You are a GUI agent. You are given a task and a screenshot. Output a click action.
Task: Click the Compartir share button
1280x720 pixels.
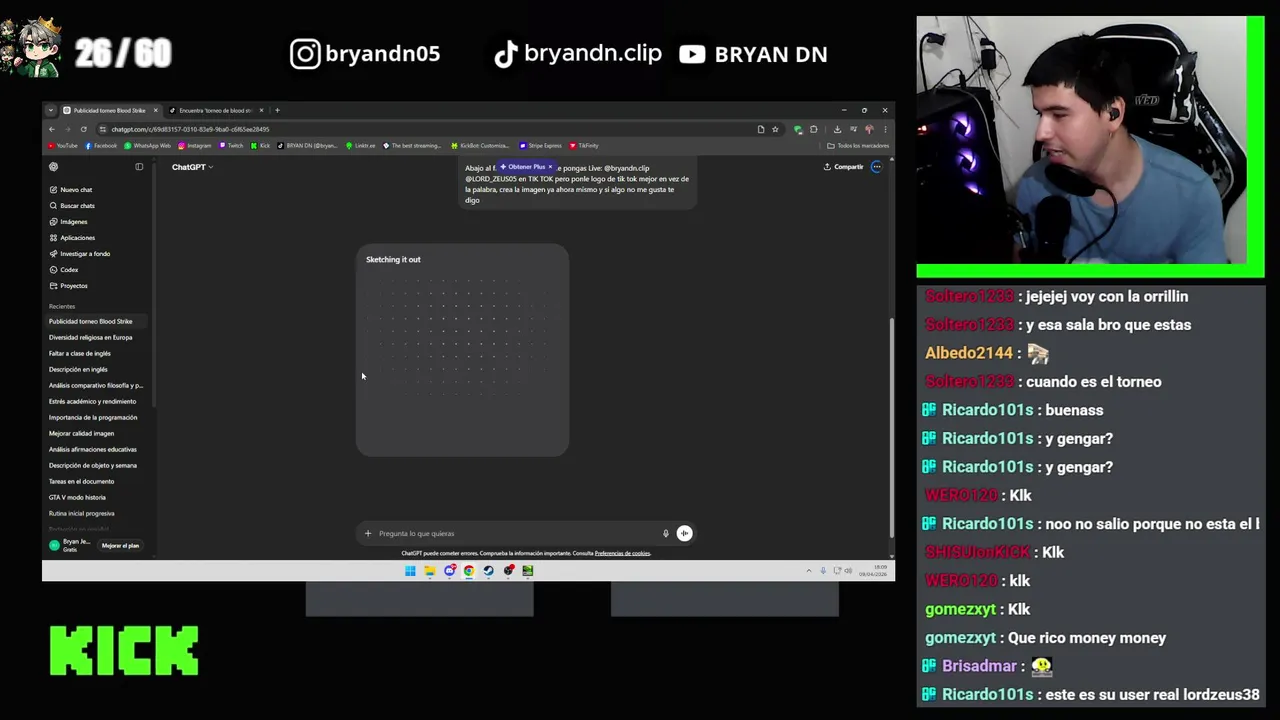click(x=843, y=167)
